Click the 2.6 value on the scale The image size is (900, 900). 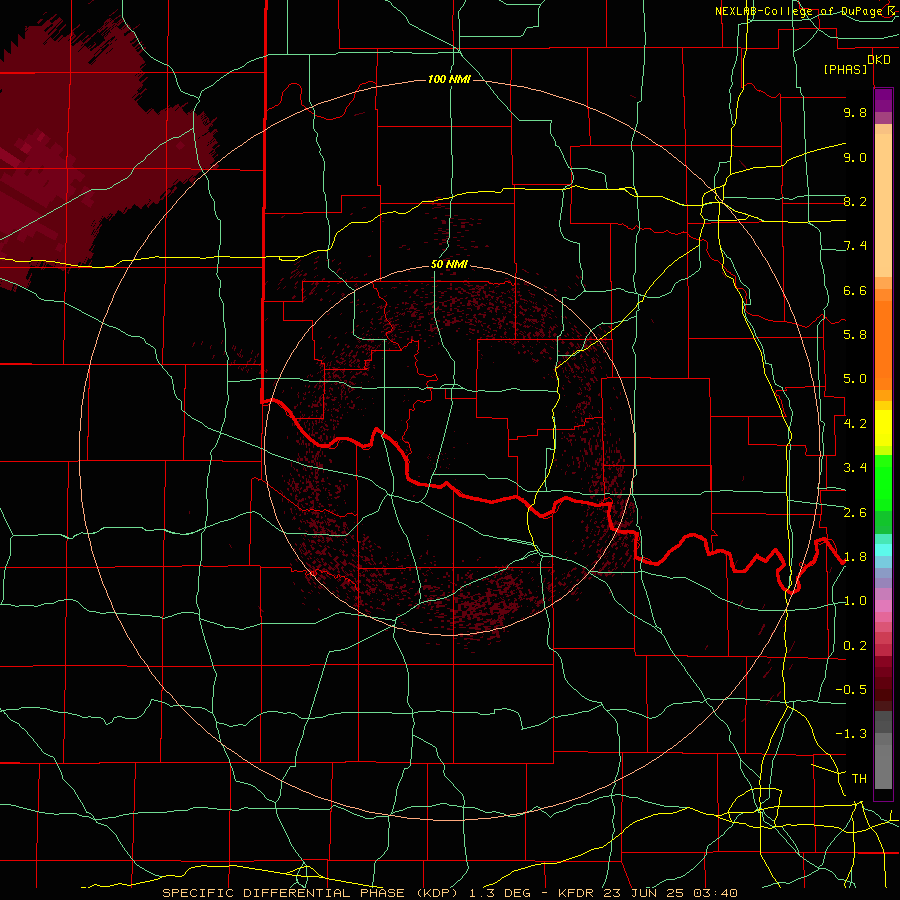click(x=855, y=513)
